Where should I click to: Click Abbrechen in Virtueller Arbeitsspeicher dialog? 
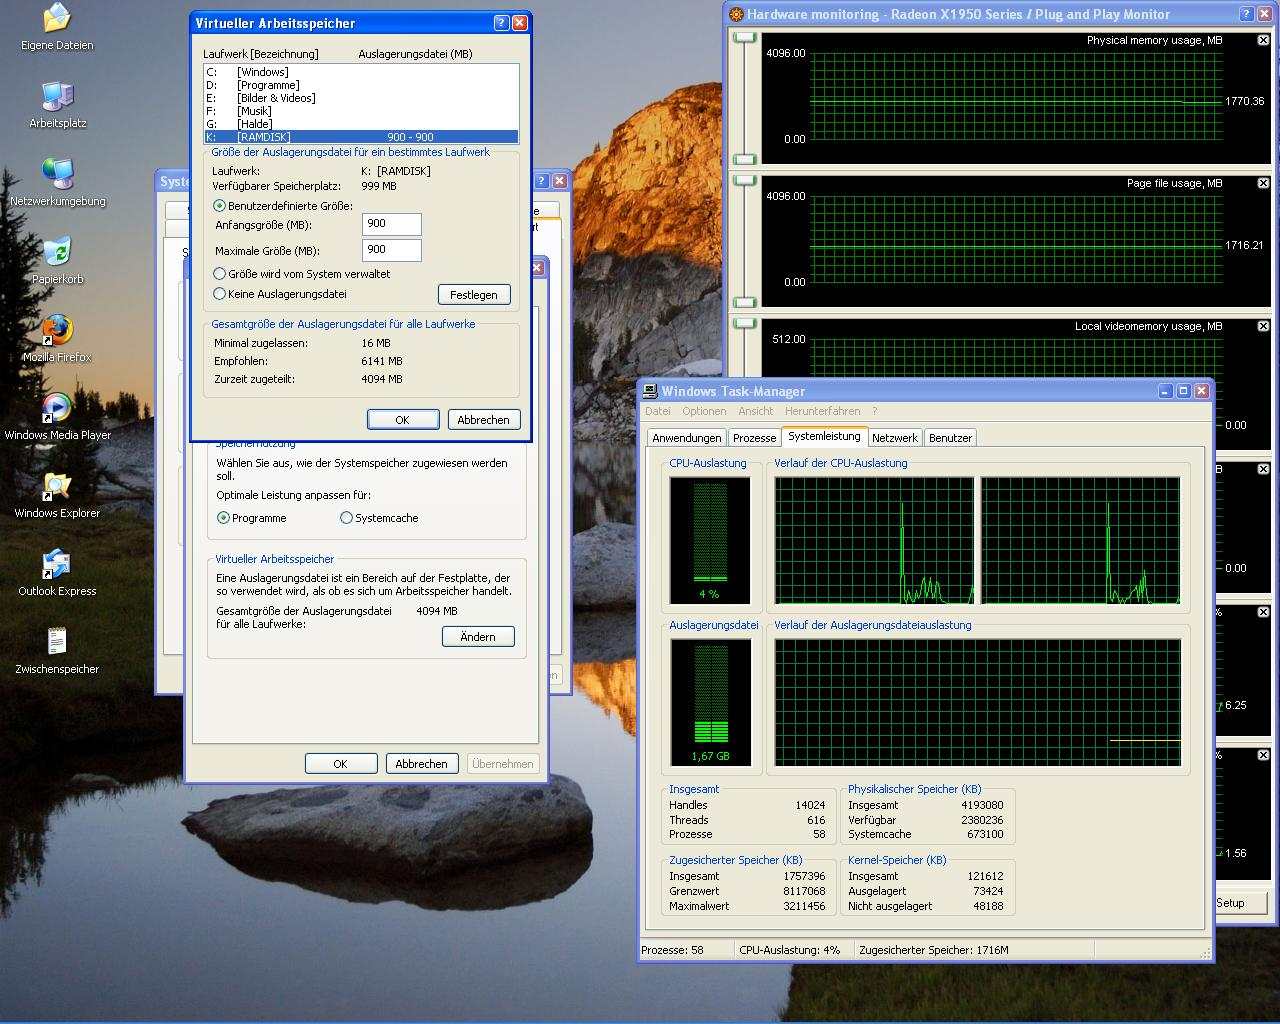[483, 420]
